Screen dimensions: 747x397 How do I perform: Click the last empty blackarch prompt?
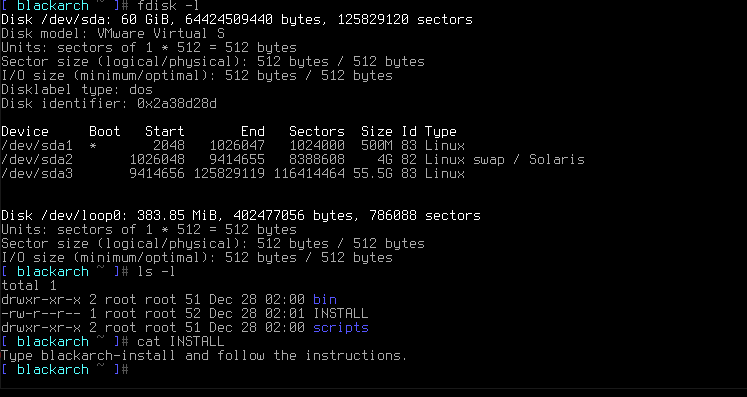[64, 370]
